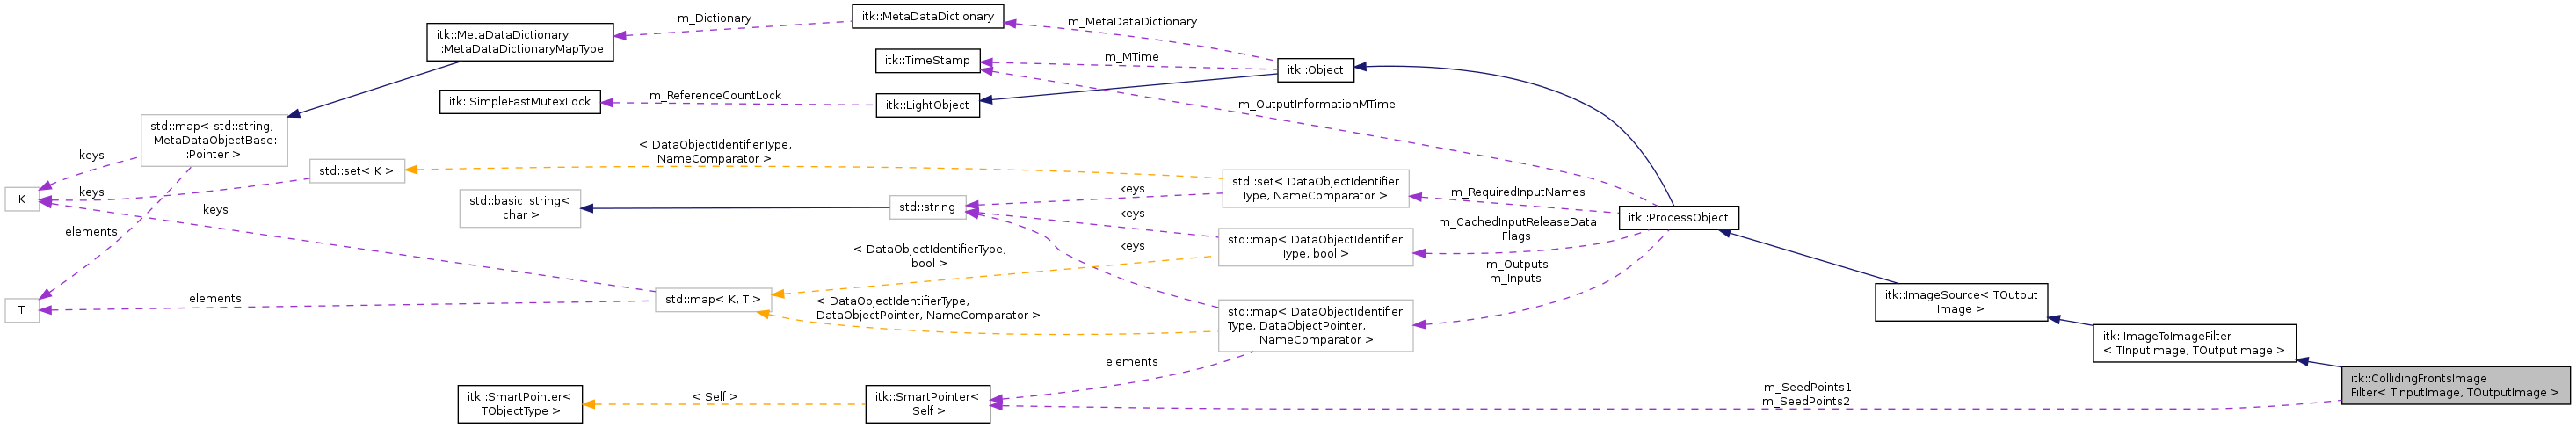2576x428 pixels.
Task: Select the itk::TimeStamp class box
Action: (x=928, y=60)
